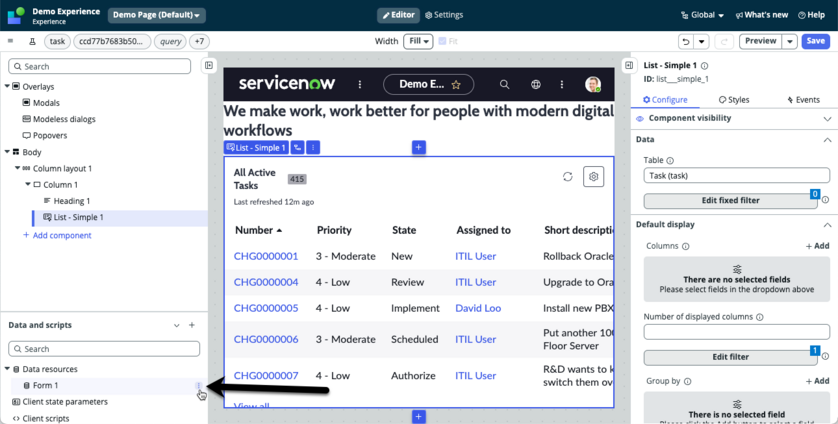Viewport: 838px width, 424px height.
Task: Collapse the left tree panel with its toggle icon
Action: point(209,65)
